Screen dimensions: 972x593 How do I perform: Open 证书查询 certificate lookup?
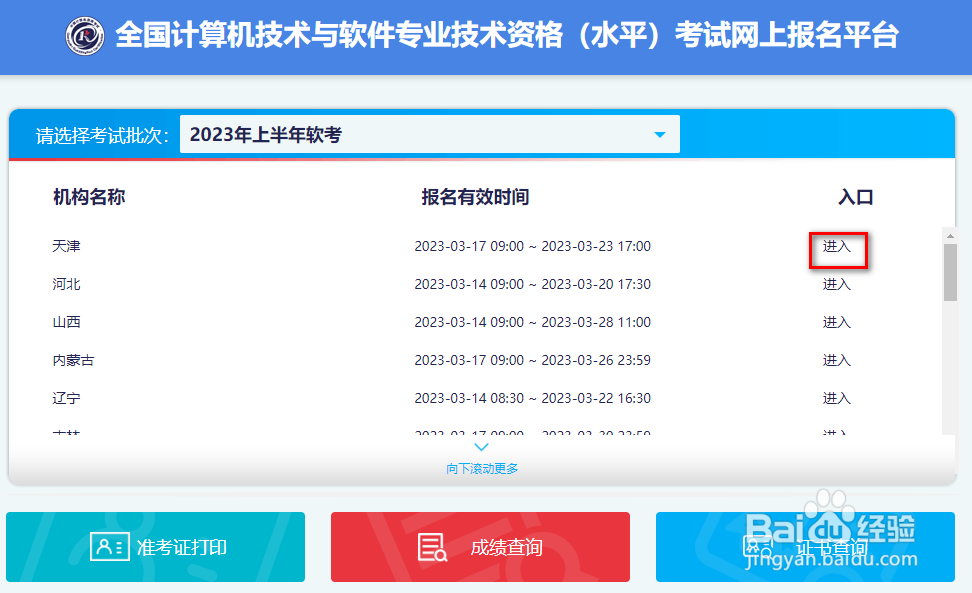coord(805,547)
